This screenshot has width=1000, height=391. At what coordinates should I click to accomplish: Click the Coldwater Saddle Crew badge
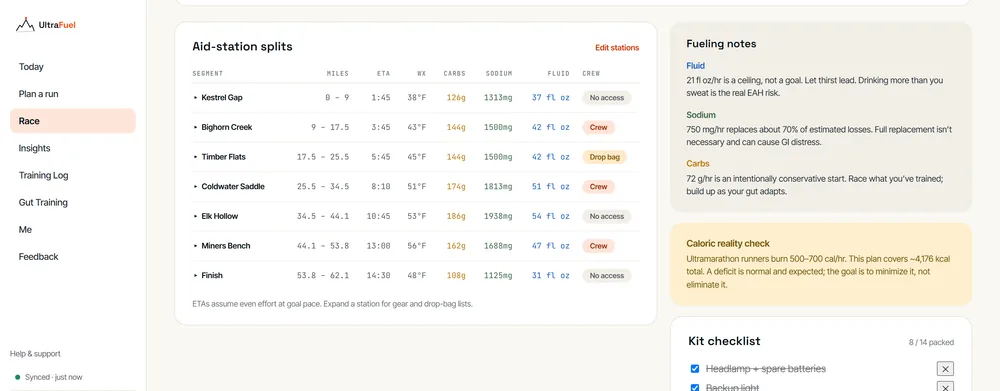pyautogui.click(x=598, y=186)
